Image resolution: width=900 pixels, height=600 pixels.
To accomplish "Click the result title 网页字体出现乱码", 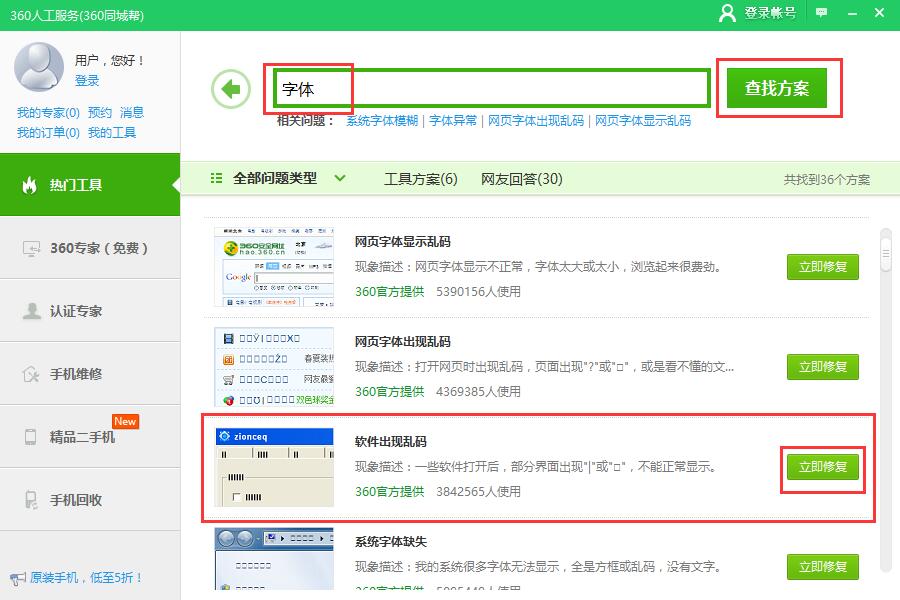I will coord(403,342).
